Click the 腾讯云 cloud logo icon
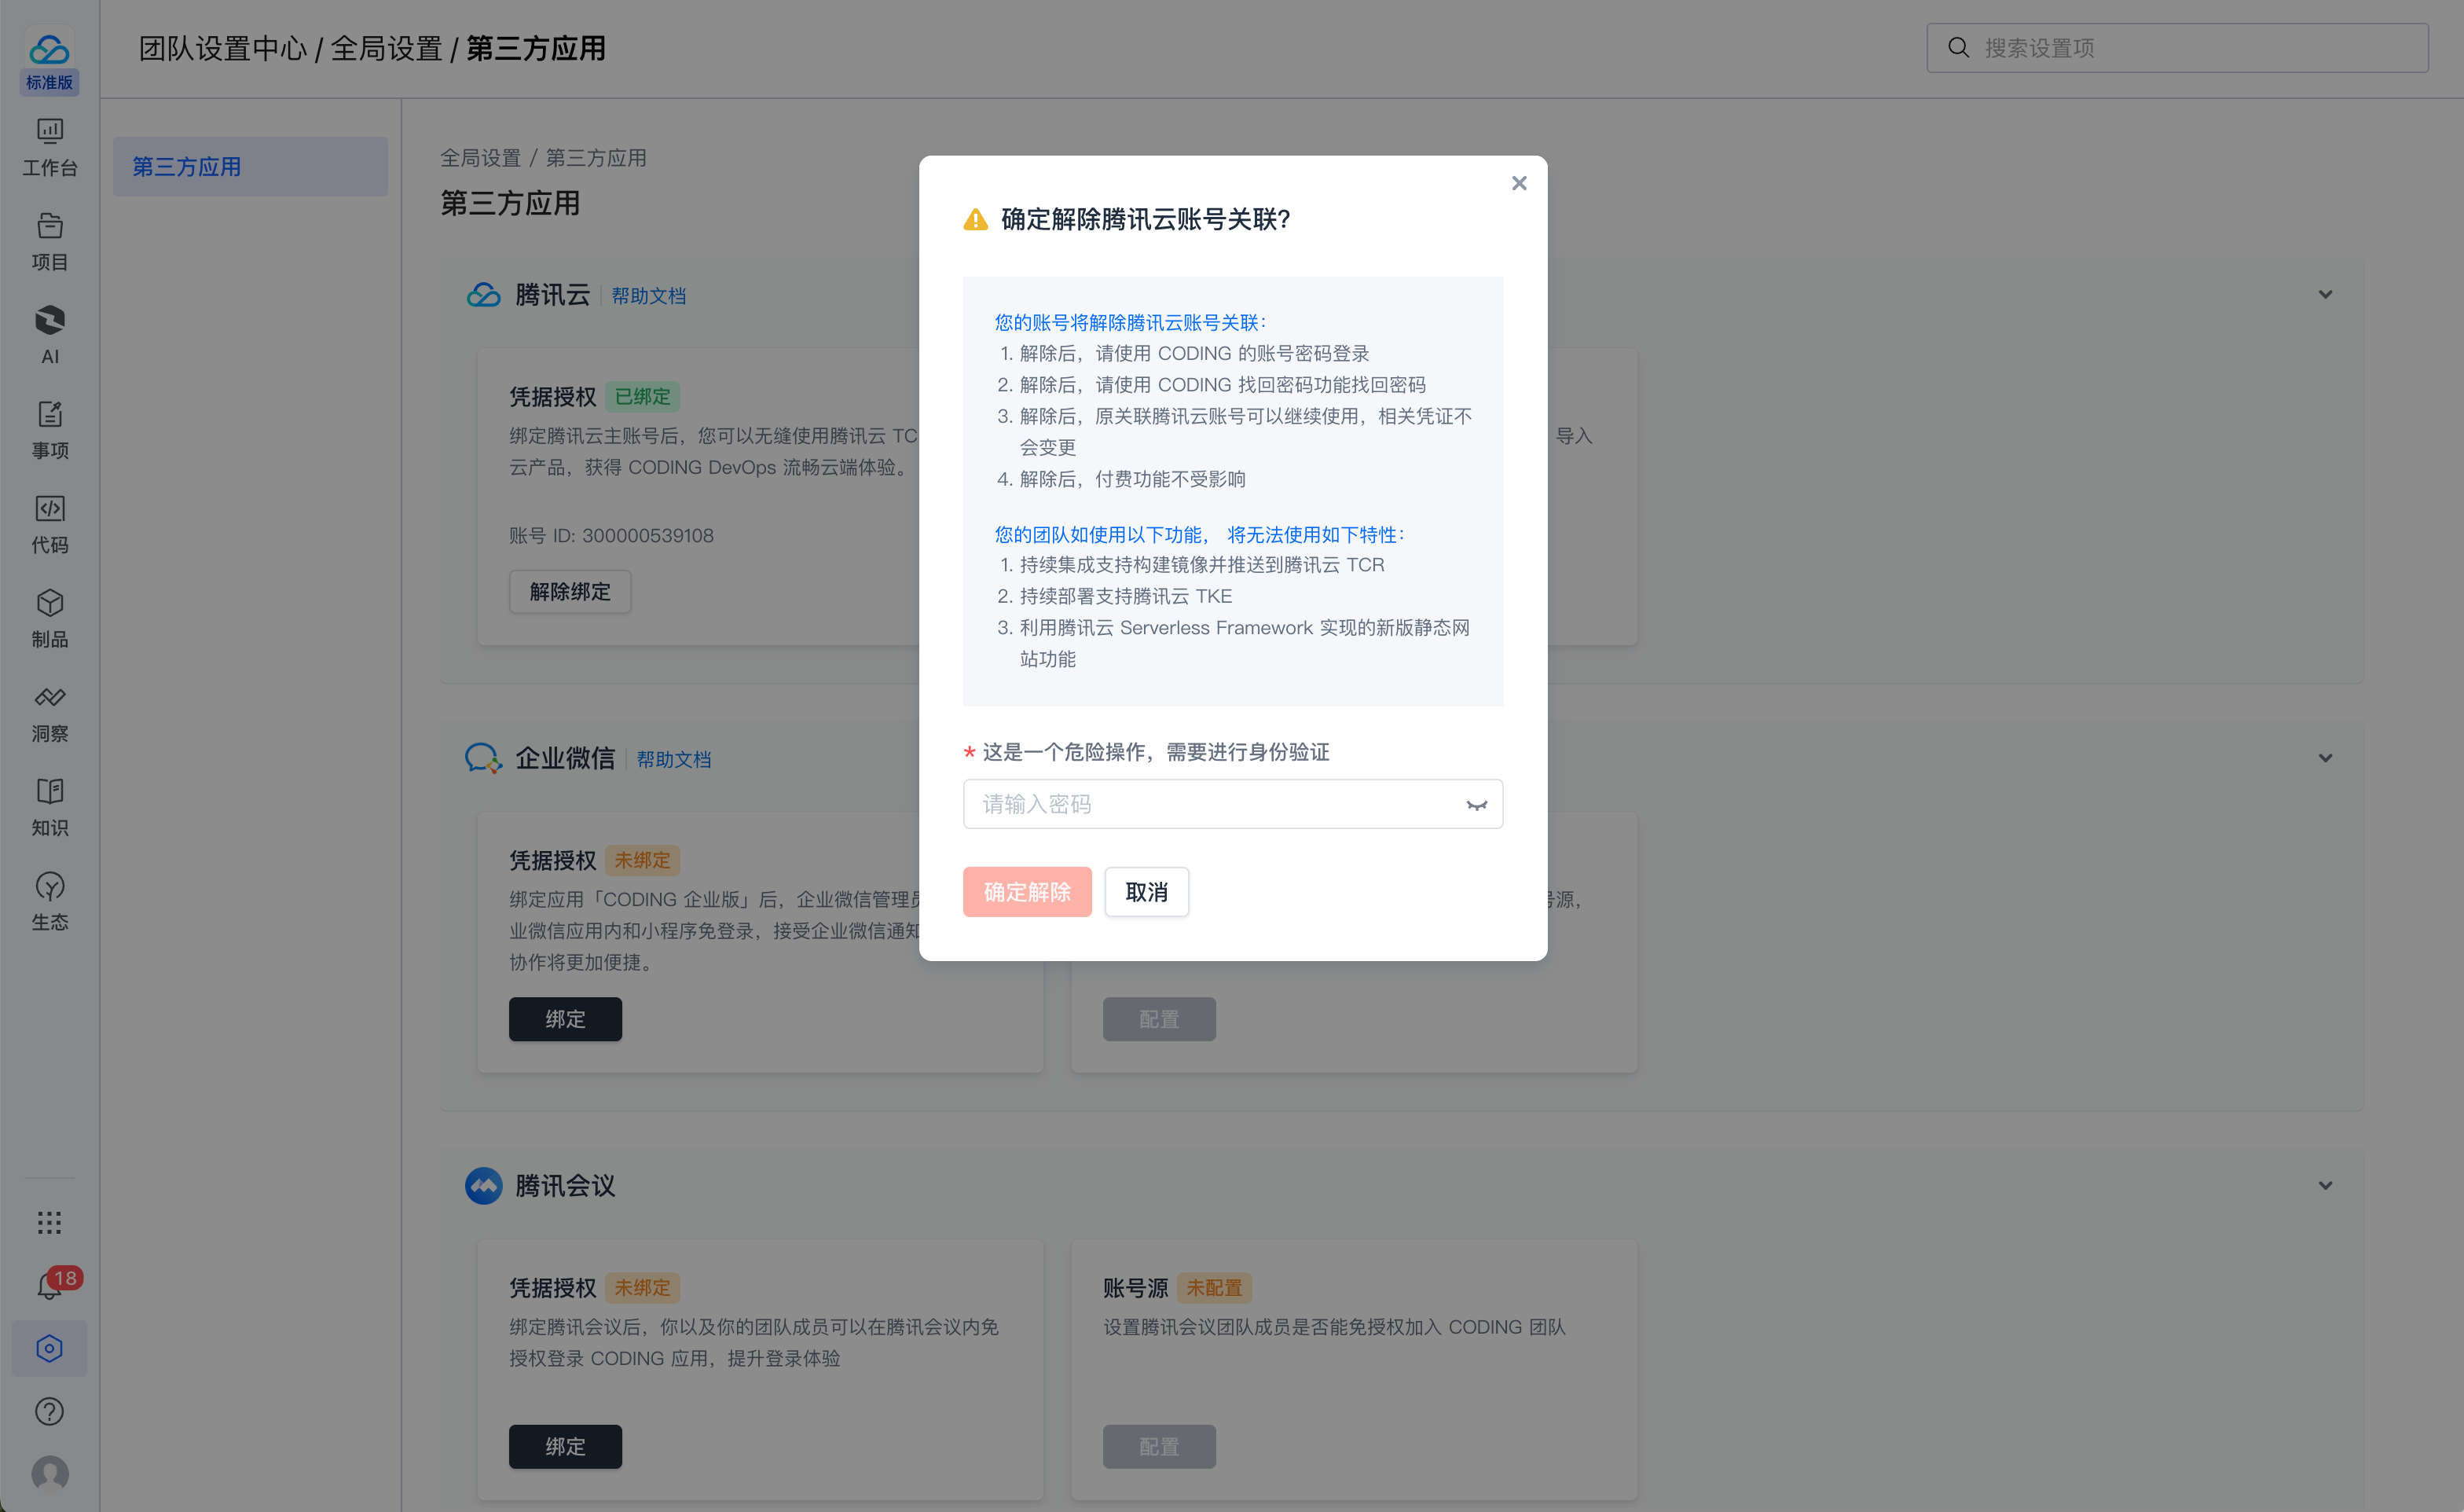This screenshot has width=2464, height=1512. (483, 295)
